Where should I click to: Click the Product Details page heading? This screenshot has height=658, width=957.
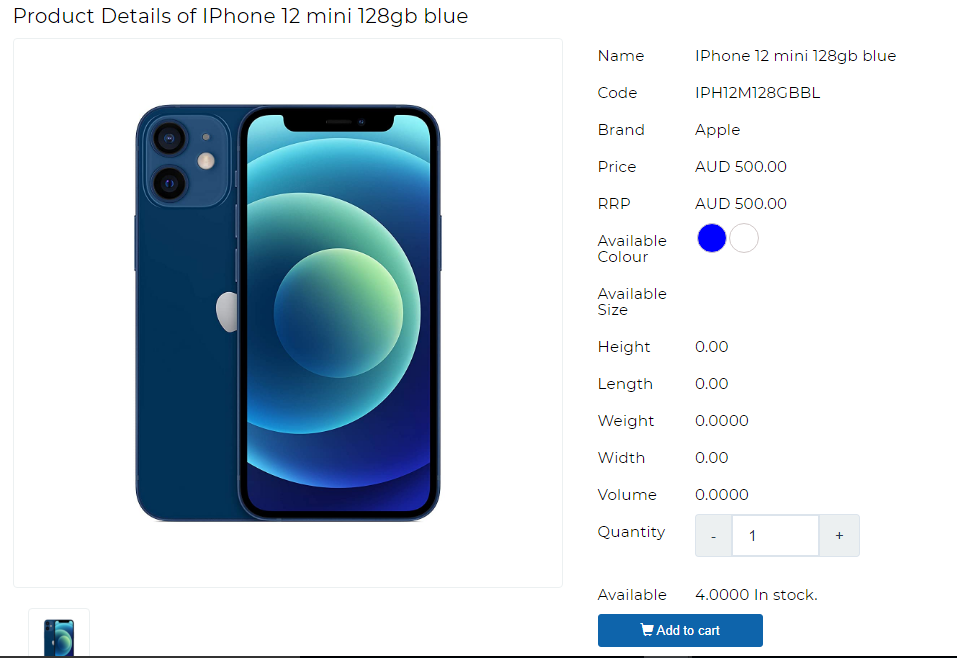240,16
